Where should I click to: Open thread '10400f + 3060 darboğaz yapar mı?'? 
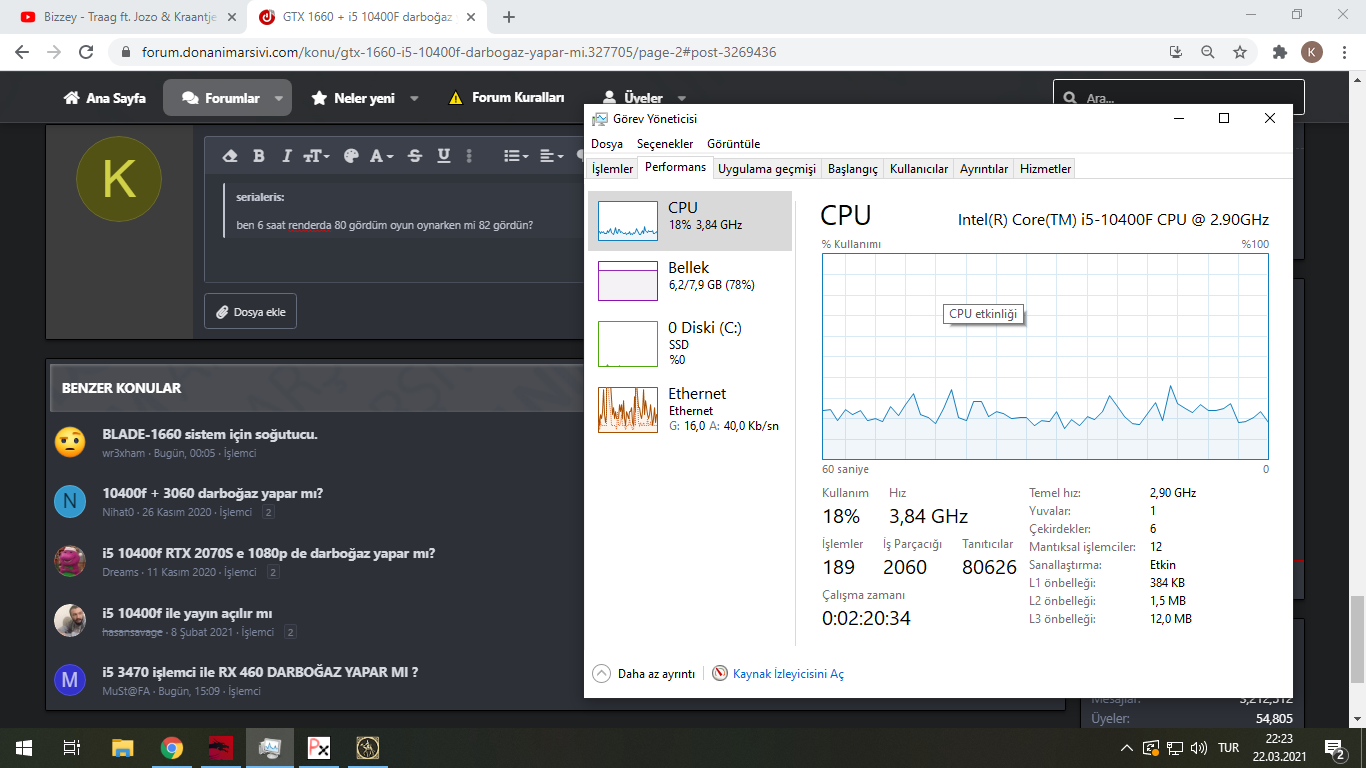point(212,493)
